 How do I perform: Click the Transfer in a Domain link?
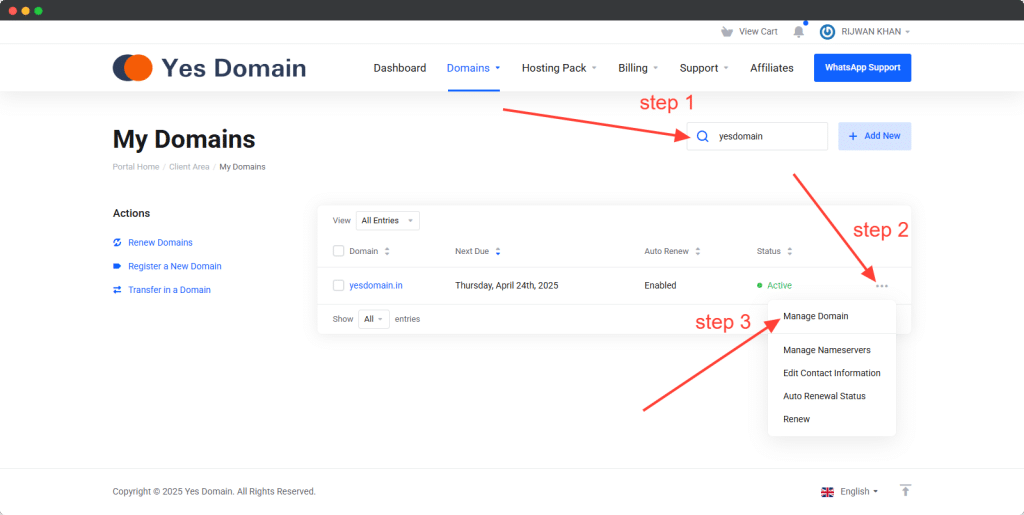point(169,290)
